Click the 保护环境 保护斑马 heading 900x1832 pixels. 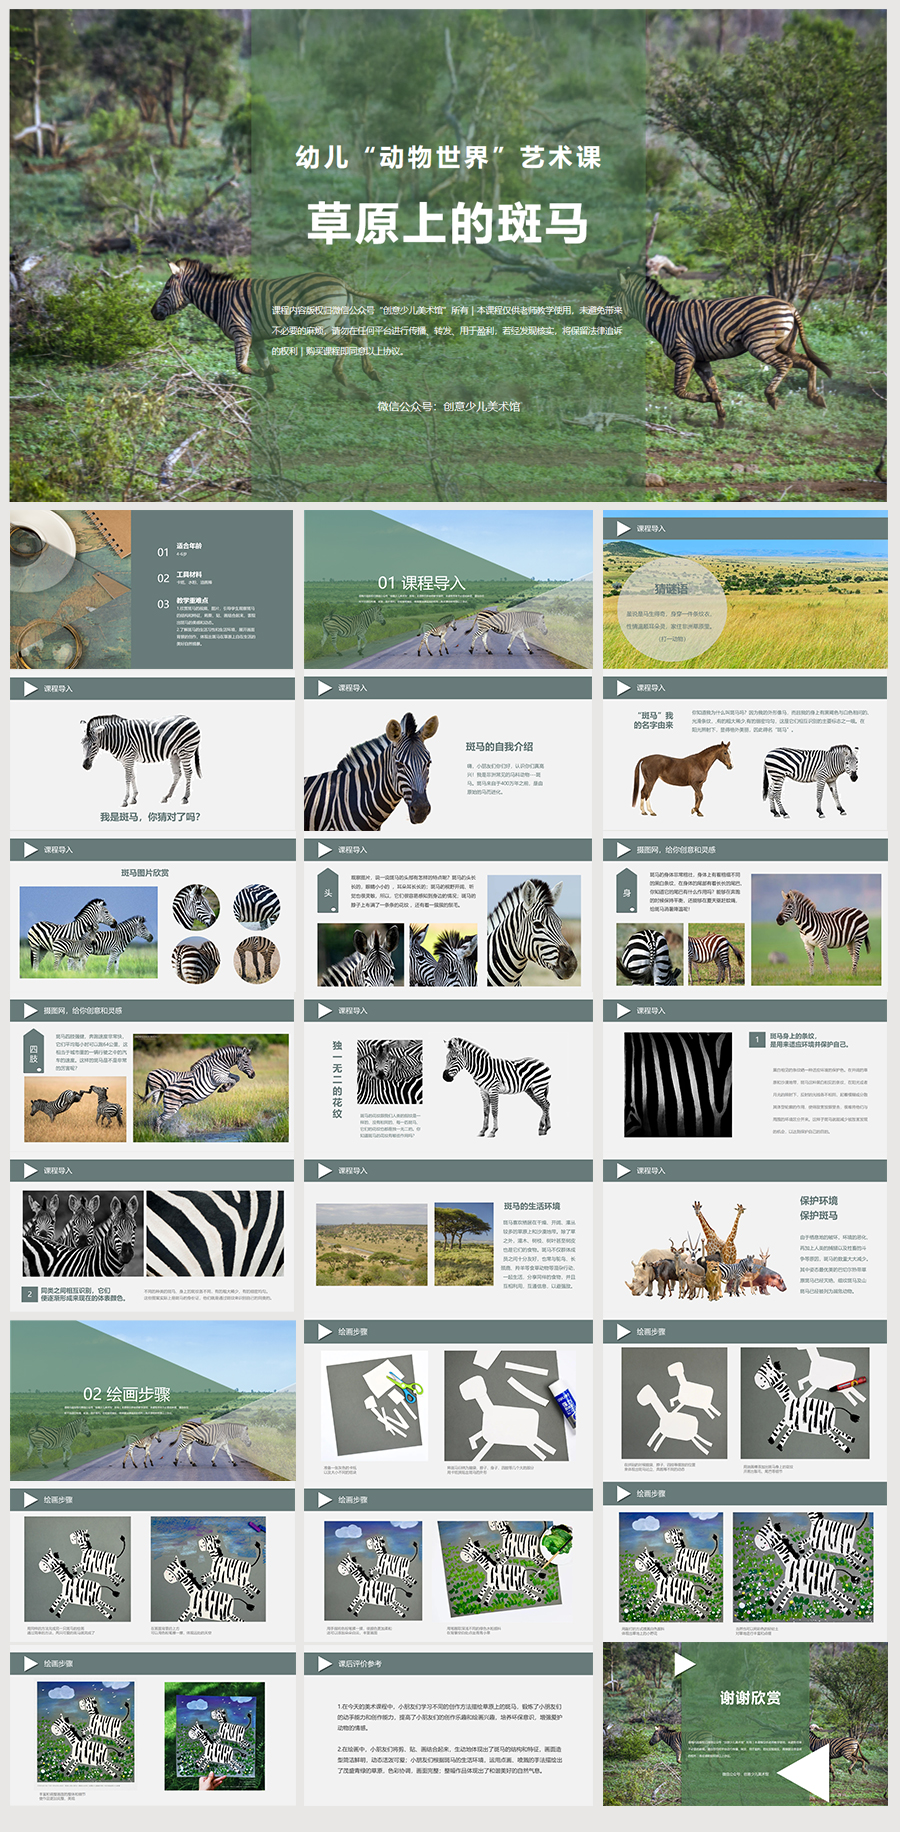tap(818, 1208)
